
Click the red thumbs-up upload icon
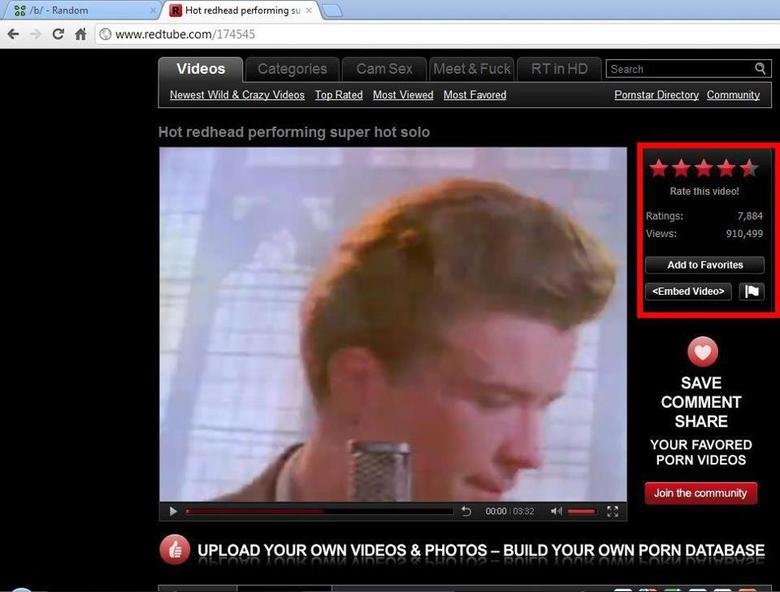point(174,549)
